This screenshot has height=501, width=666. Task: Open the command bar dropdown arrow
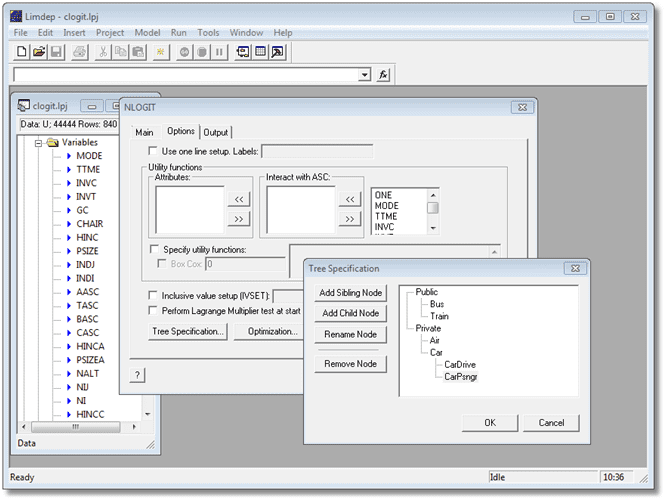click(364, 75)
